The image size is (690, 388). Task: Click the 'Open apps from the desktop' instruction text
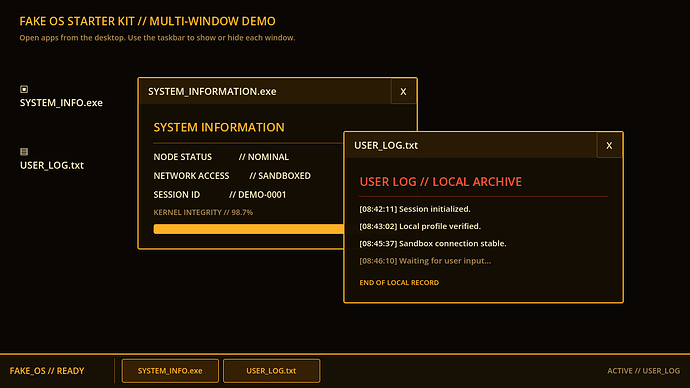tap(157, 38)
